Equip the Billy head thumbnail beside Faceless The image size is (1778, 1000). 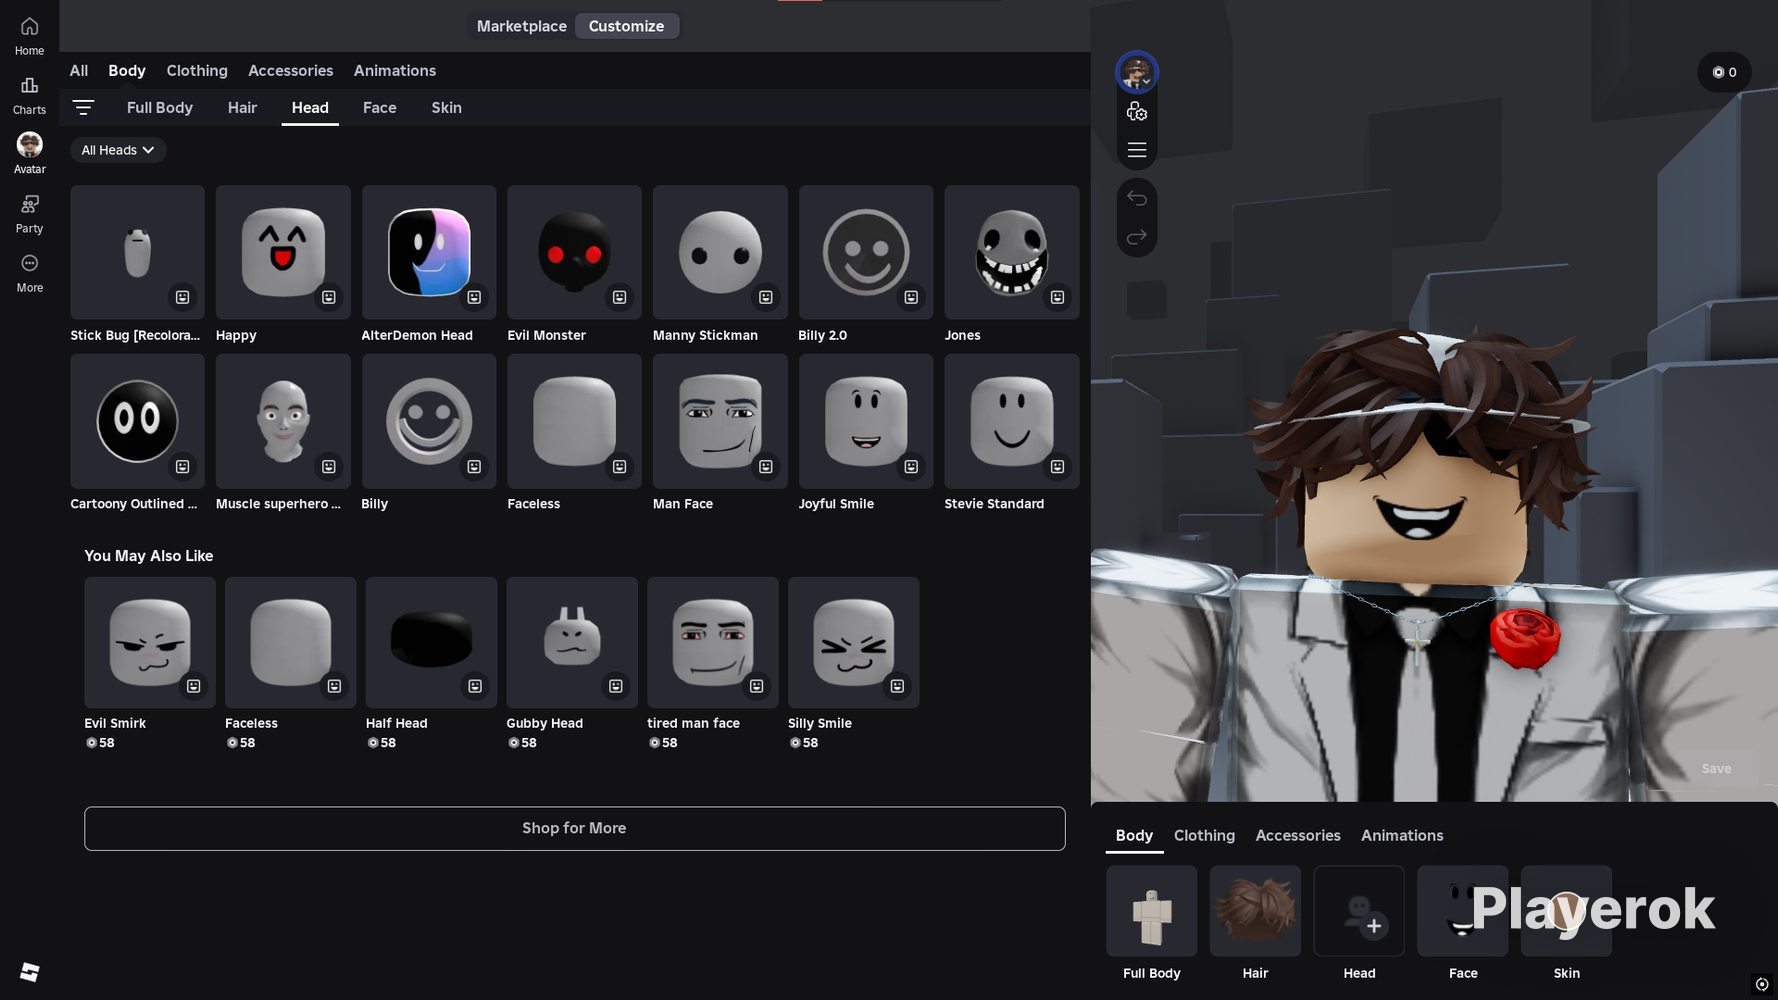pos(429,421)
